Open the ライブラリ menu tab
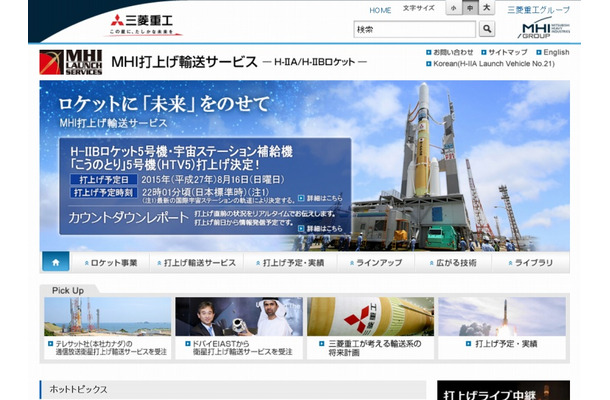Image resolution: width=610 pixels, height=400 pixels. point(531,263)
